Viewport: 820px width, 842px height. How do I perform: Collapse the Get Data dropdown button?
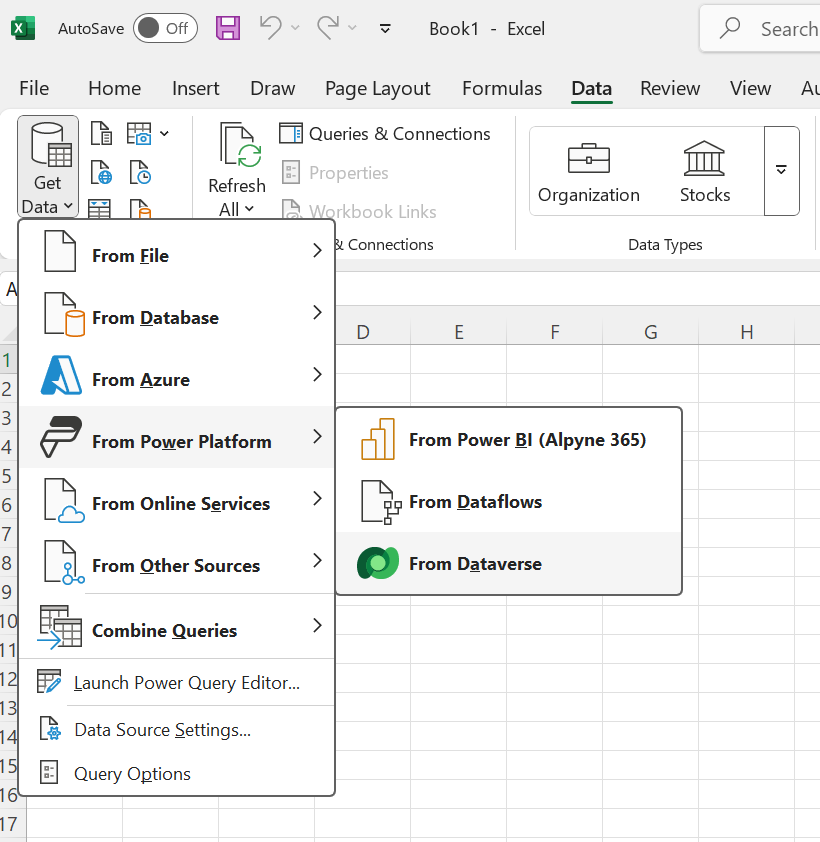point(48,166)
